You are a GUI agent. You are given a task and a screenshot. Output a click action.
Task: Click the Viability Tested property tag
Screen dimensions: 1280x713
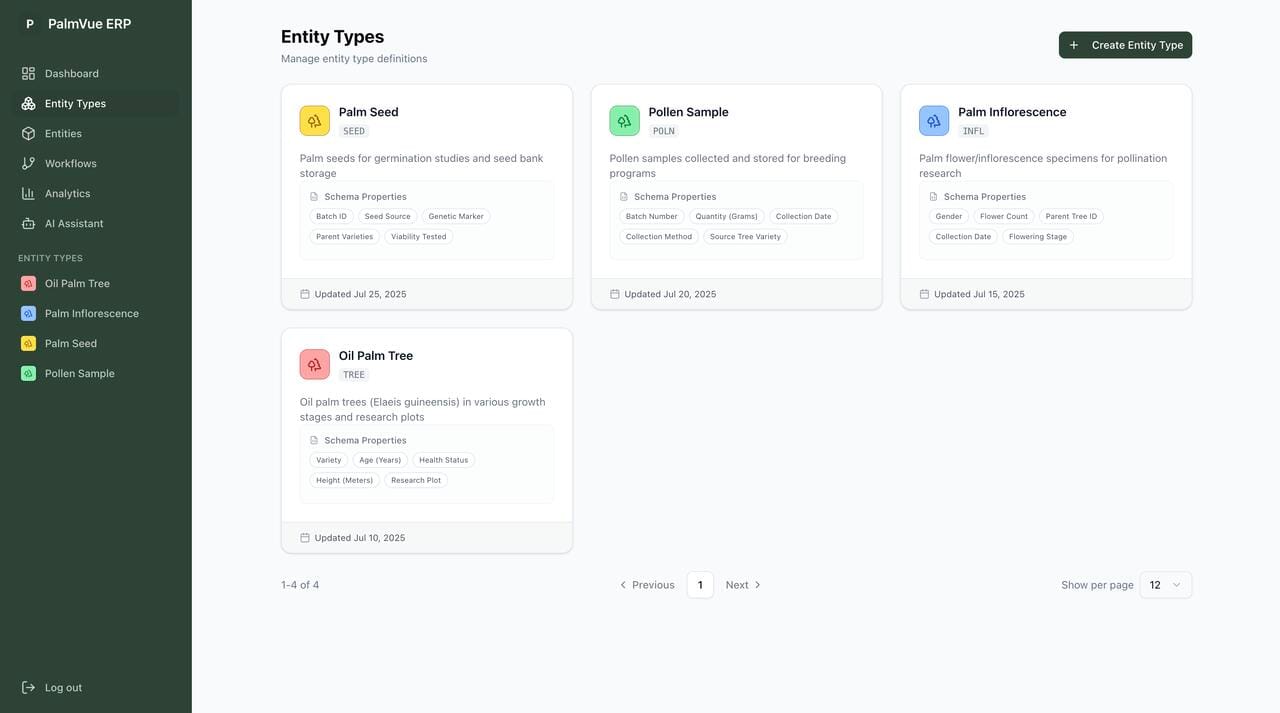click(x=419, y=237)
